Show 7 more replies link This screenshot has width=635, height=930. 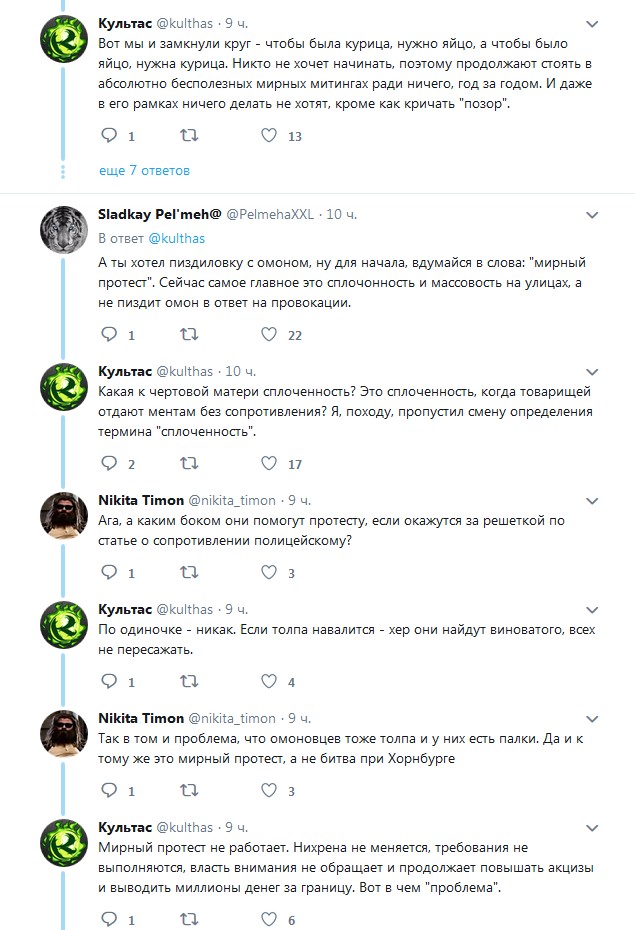tap(144, 171)
